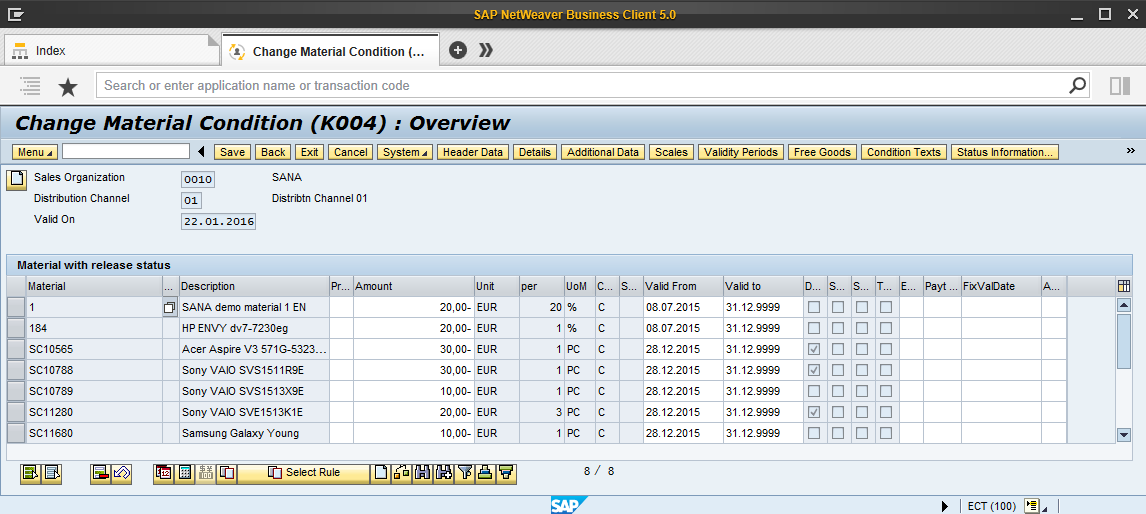
Task: Click the blank new page icon
Action: point(381,473)
